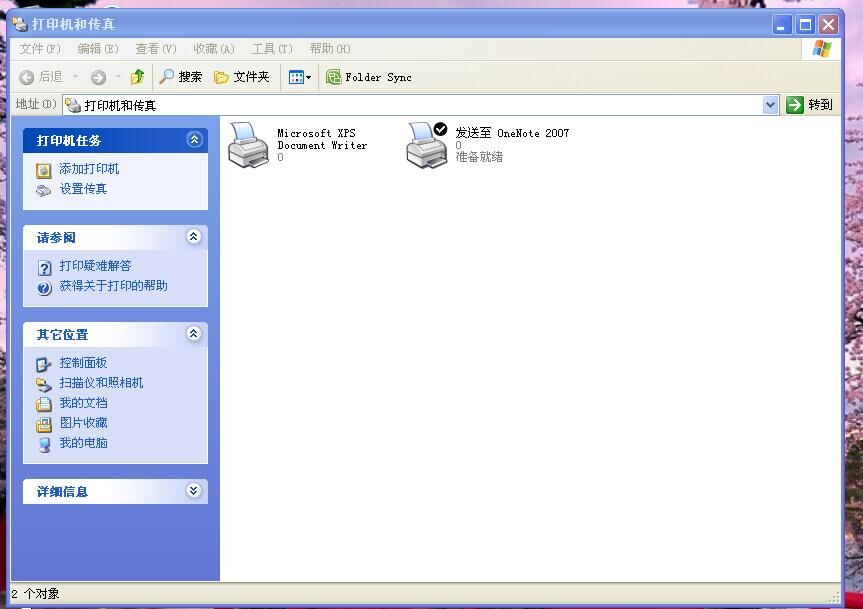Open the Edit (编辑) menu
863x609 pixels.
pos(98,49)
